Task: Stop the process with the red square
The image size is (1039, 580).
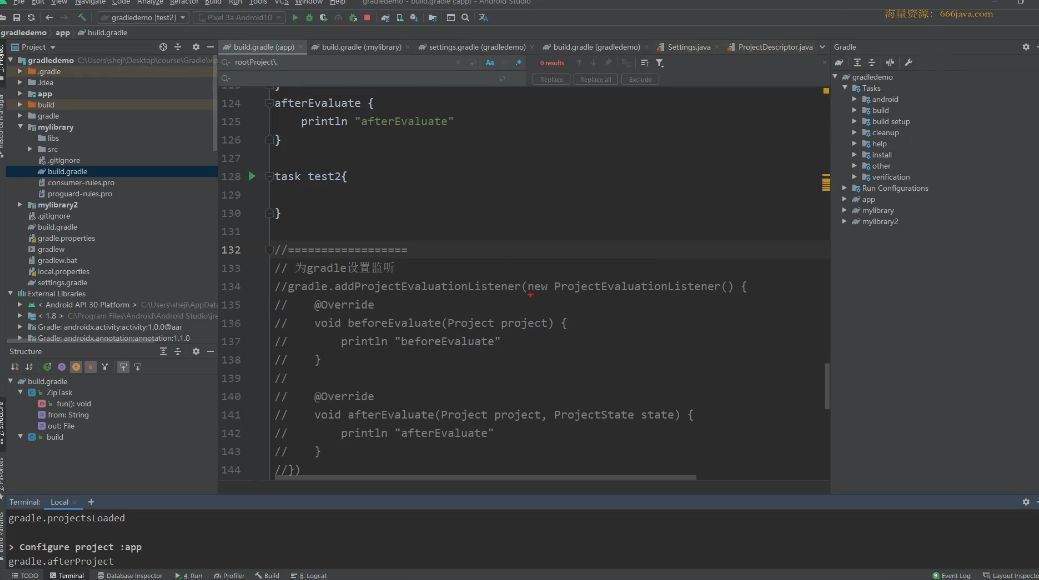Action: (x=367, y=18)
